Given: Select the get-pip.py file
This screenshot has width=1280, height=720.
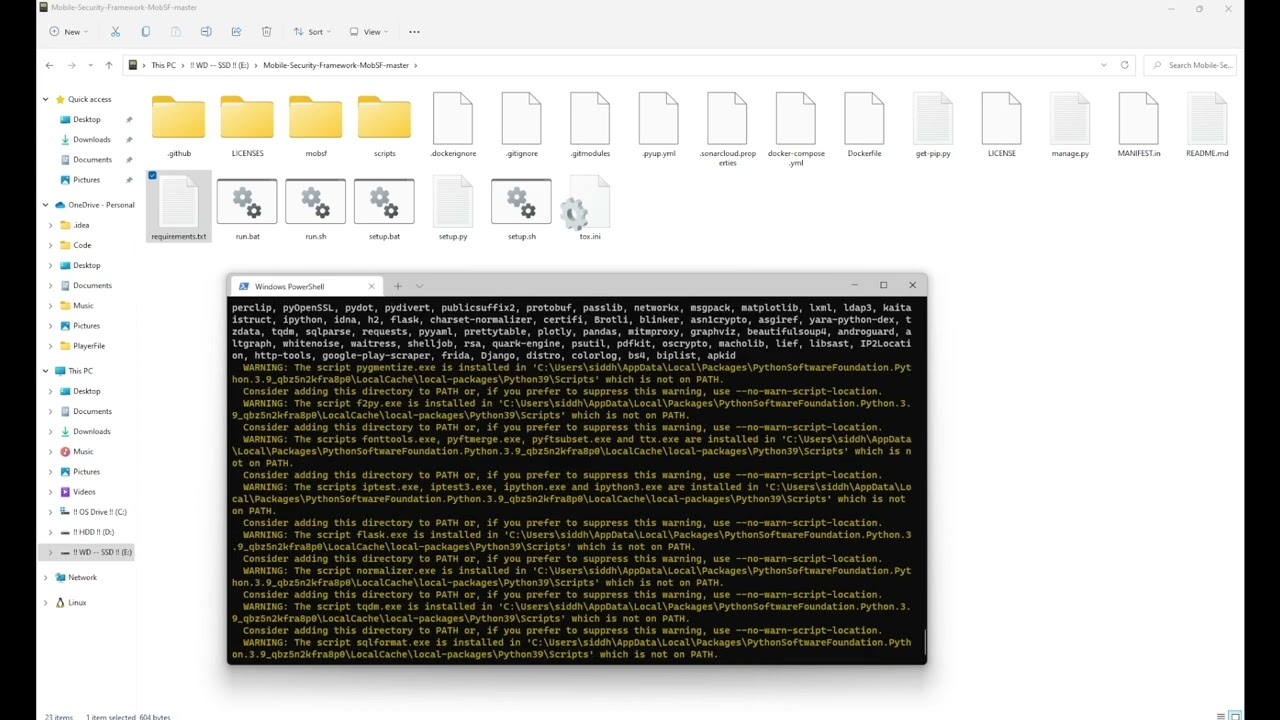Looking at the screenshot, I should tap(933, 126).
